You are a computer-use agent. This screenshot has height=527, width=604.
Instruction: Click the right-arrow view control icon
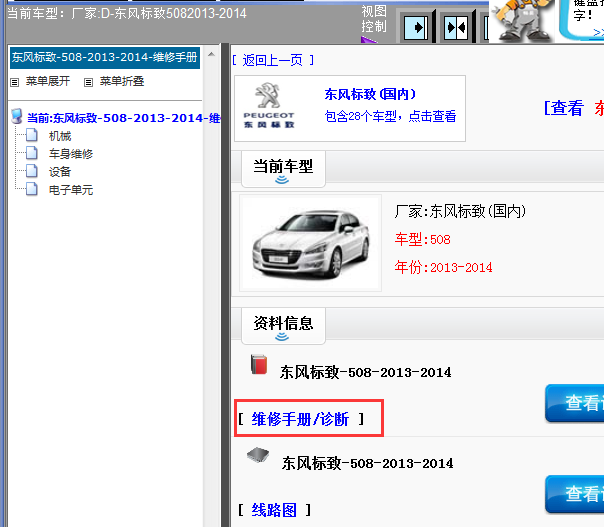416,27
